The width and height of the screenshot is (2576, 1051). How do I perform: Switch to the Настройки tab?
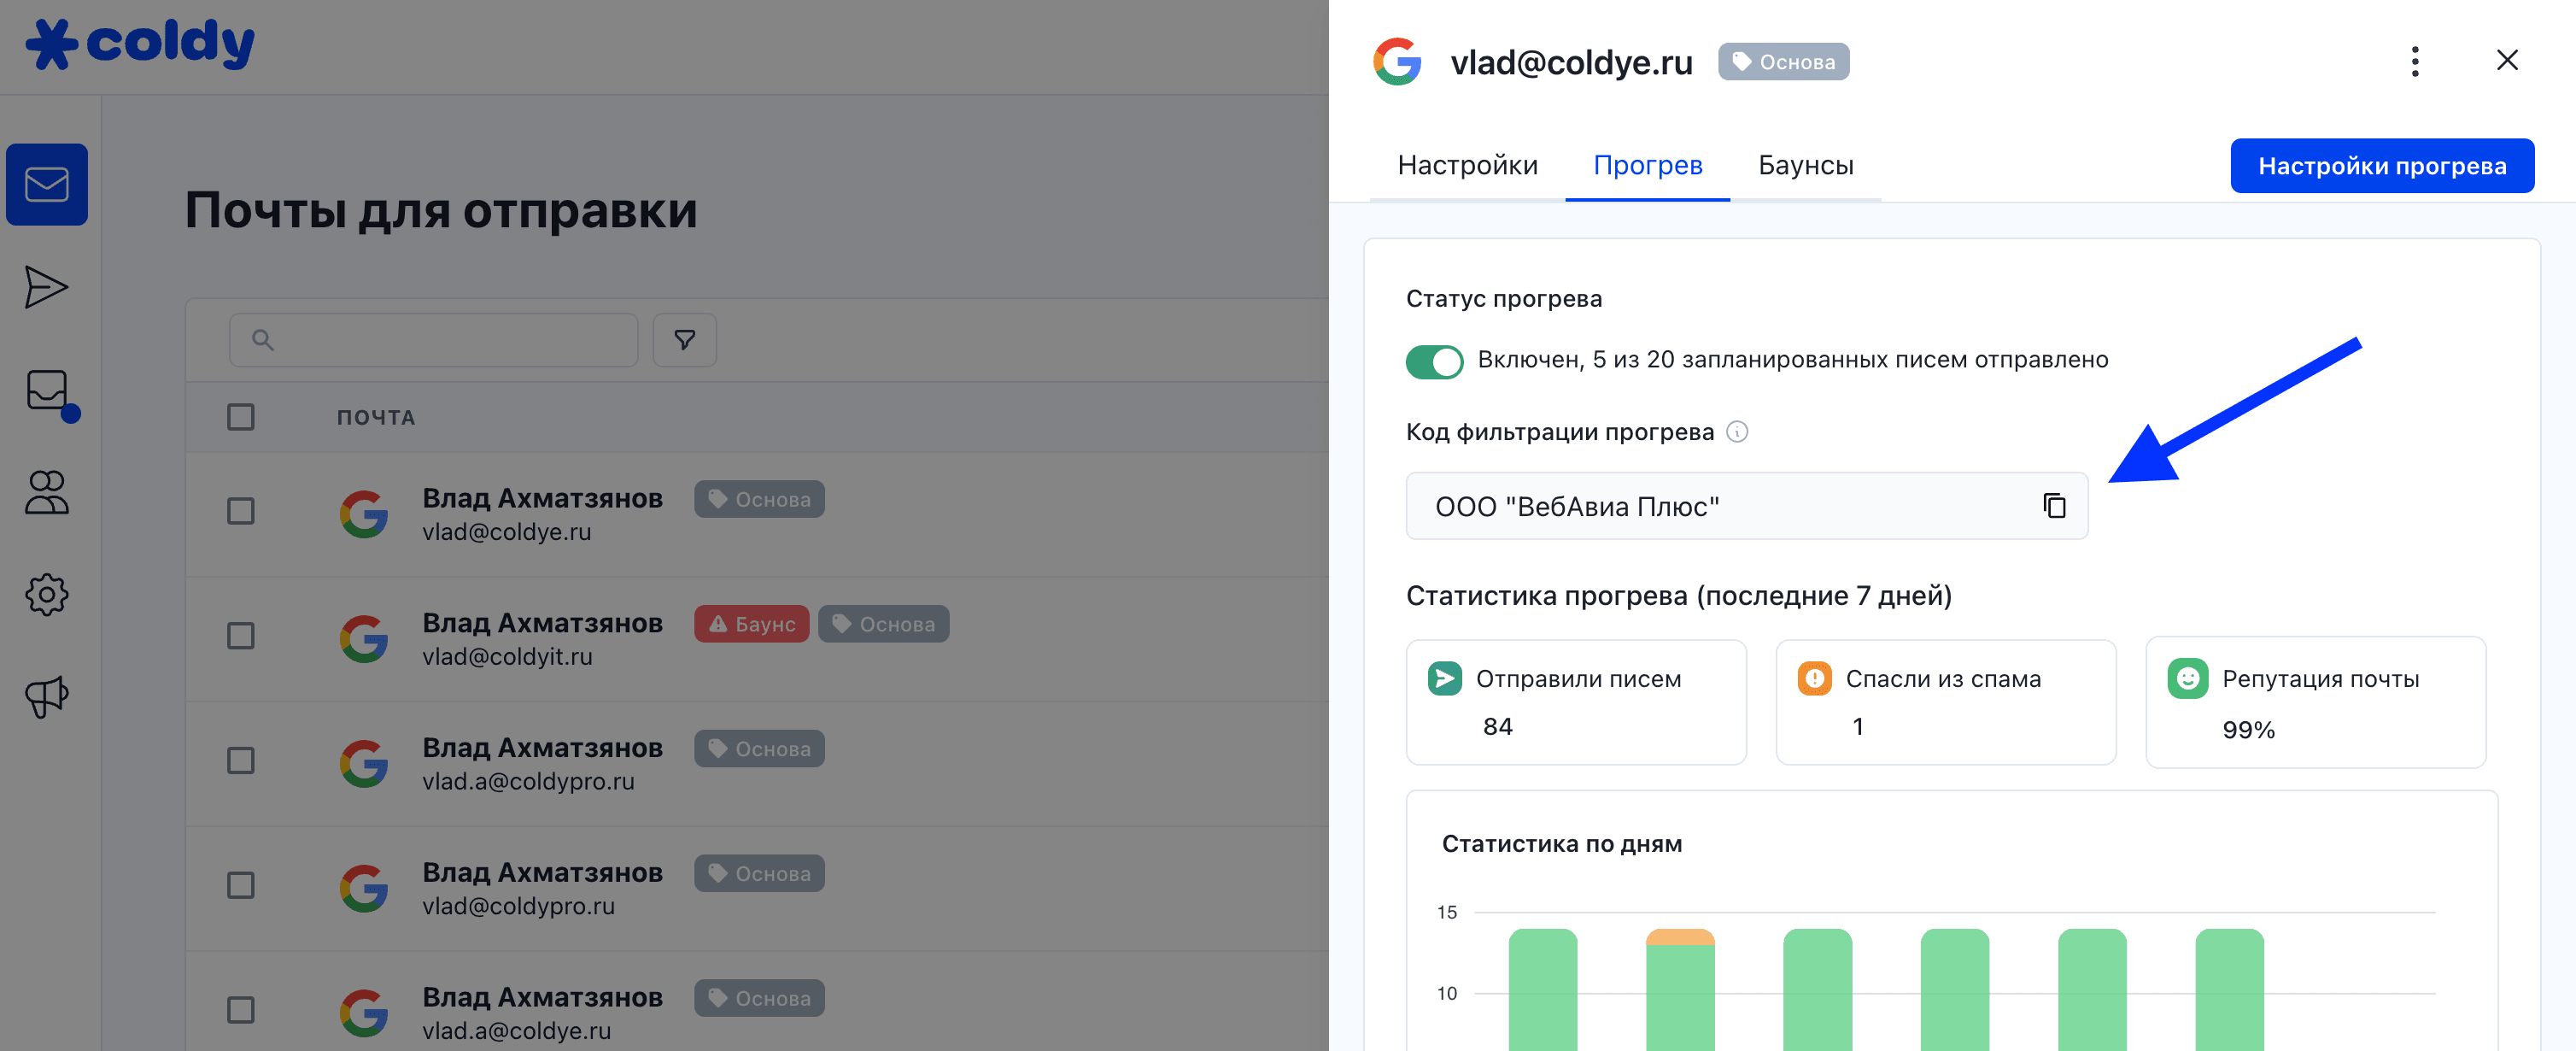pyautogui.click(x=1467, y=165)
